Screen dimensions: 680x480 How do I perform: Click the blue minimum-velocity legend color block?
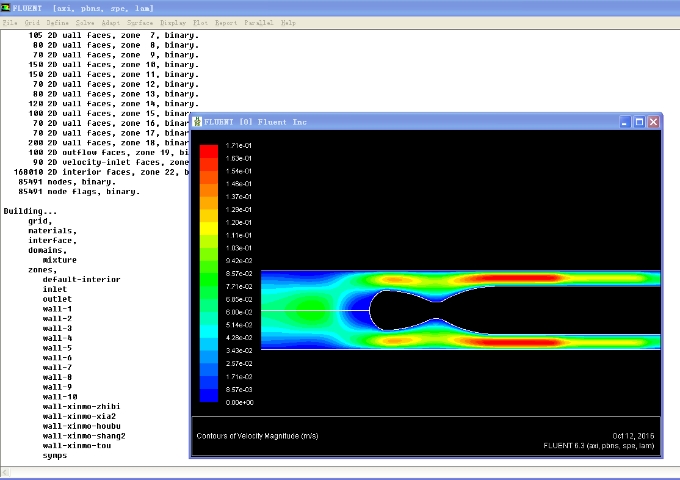pyautogui.click(x=209, y=395)
